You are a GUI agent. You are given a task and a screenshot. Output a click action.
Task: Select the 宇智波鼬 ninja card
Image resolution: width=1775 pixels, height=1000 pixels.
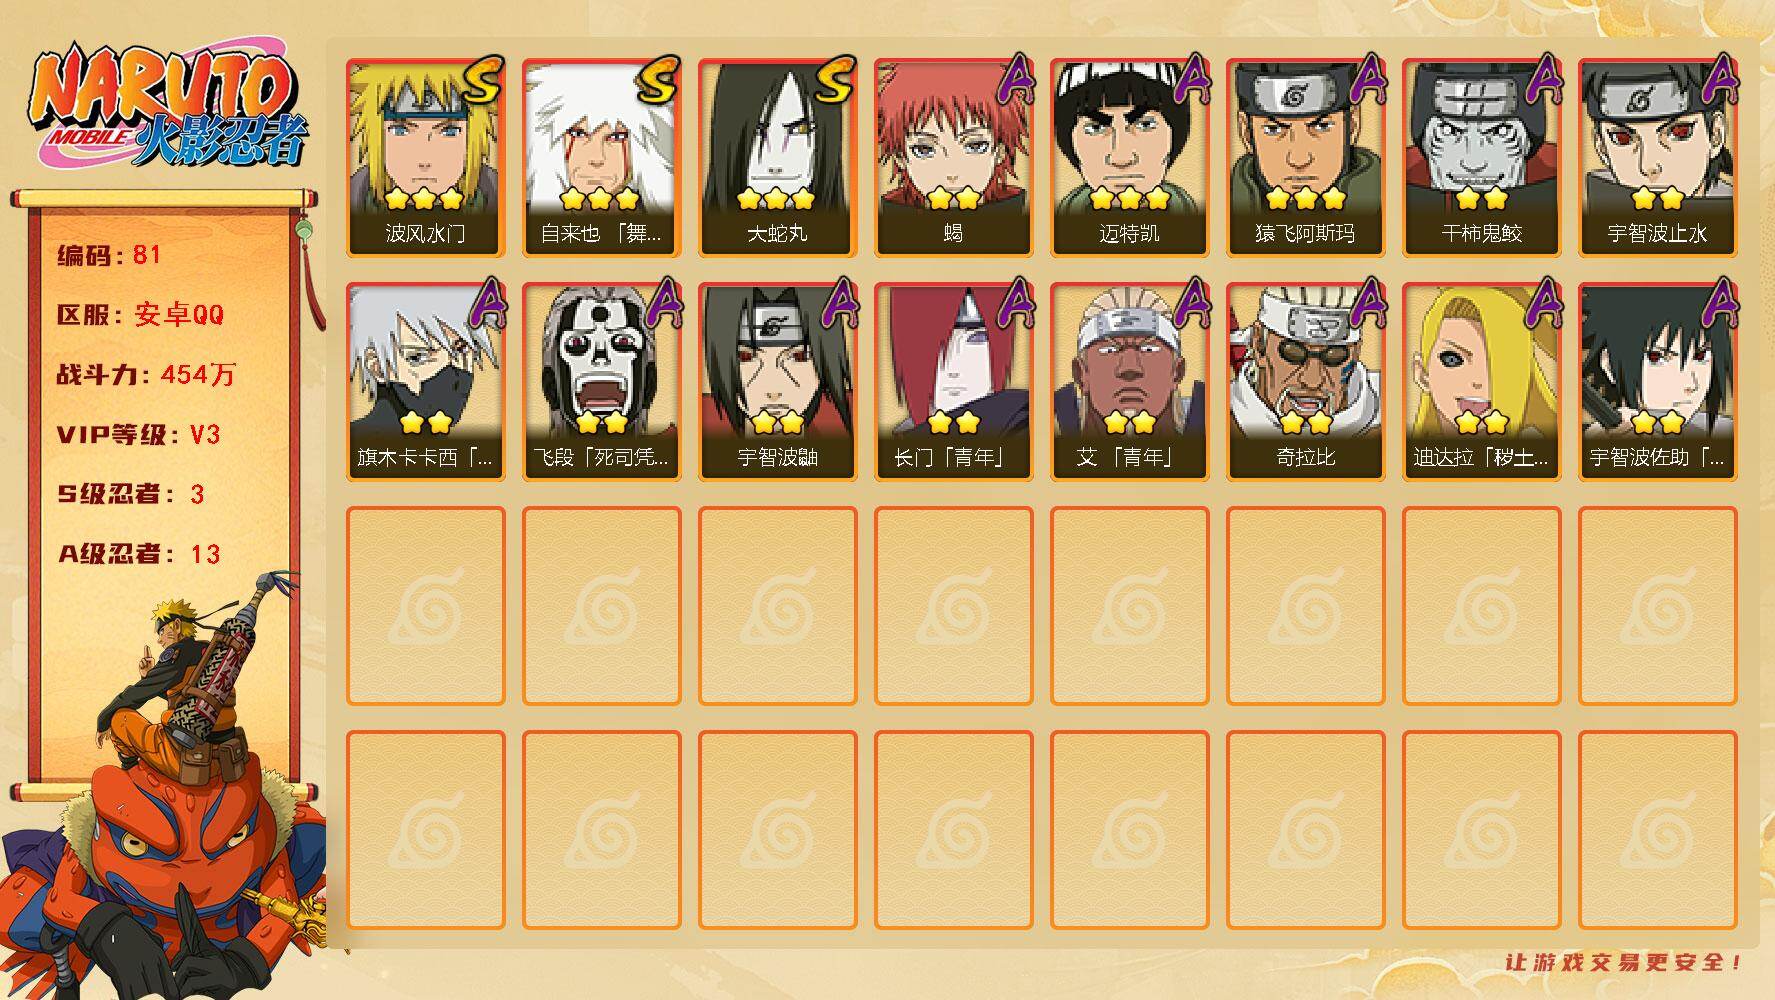click(x=778, y=381)
